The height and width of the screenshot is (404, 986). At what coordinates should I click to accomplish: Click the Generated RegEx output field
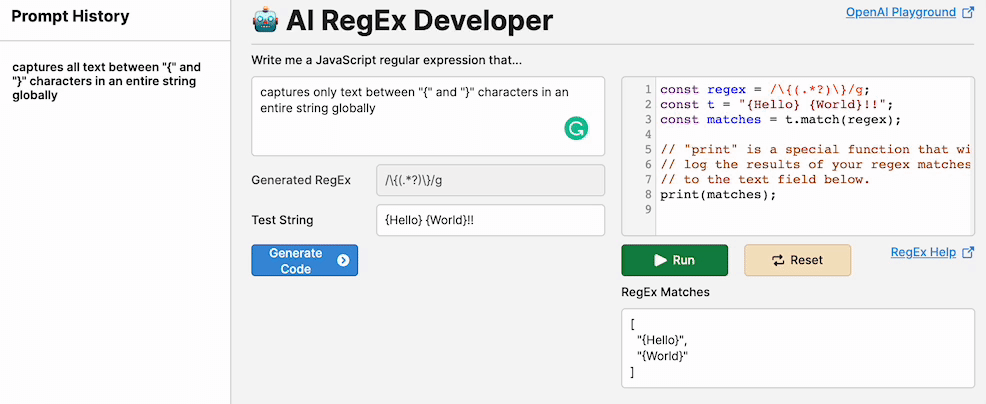tap(490, 180)
